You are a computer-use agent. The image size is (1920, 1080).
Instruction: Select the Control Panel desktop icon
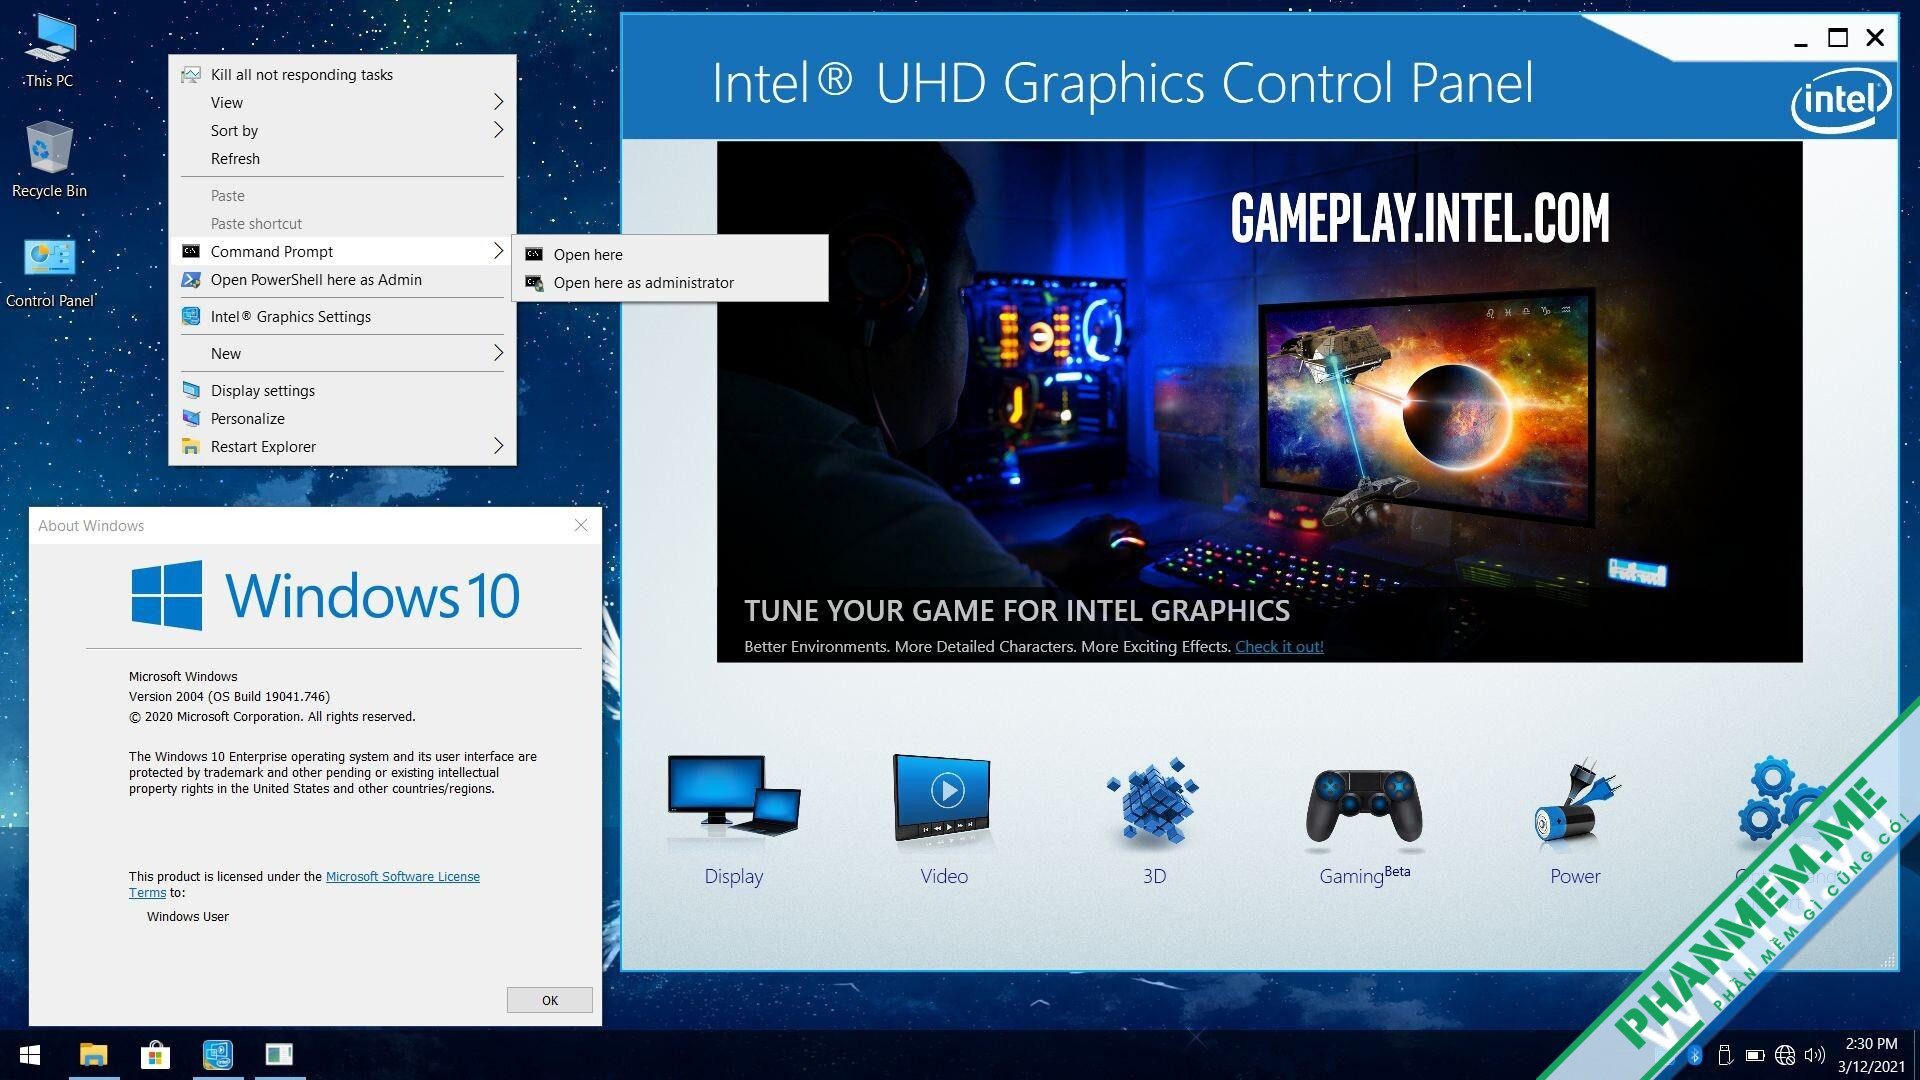pyautogui.click(x=49, y=273)
